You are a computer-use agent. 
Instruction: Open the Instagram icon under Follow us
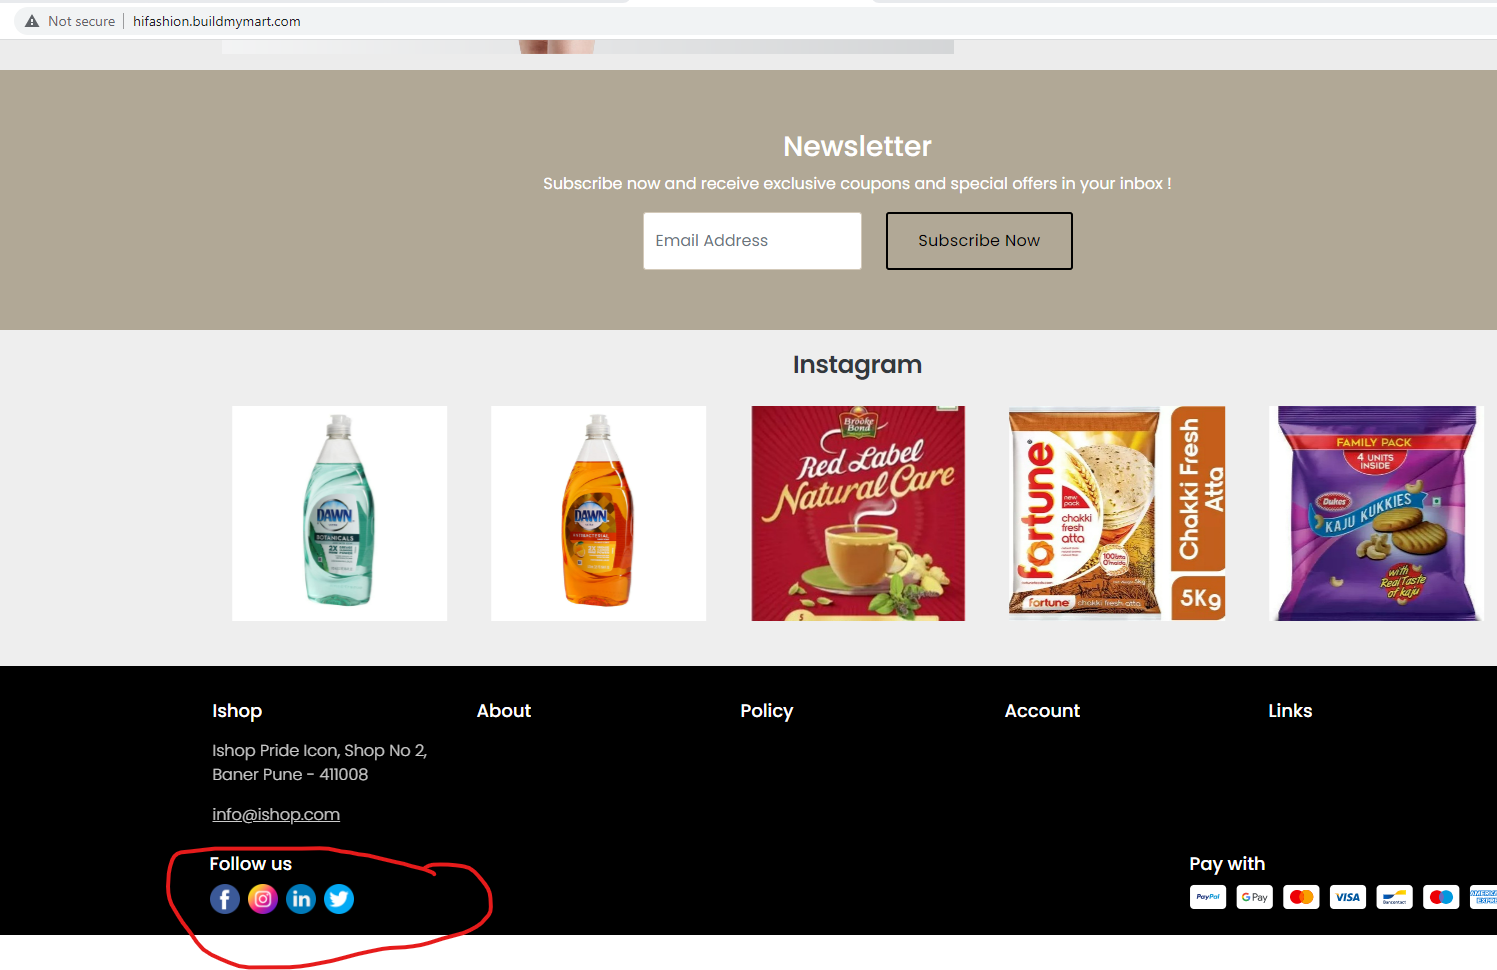click(x=263, y=899)
